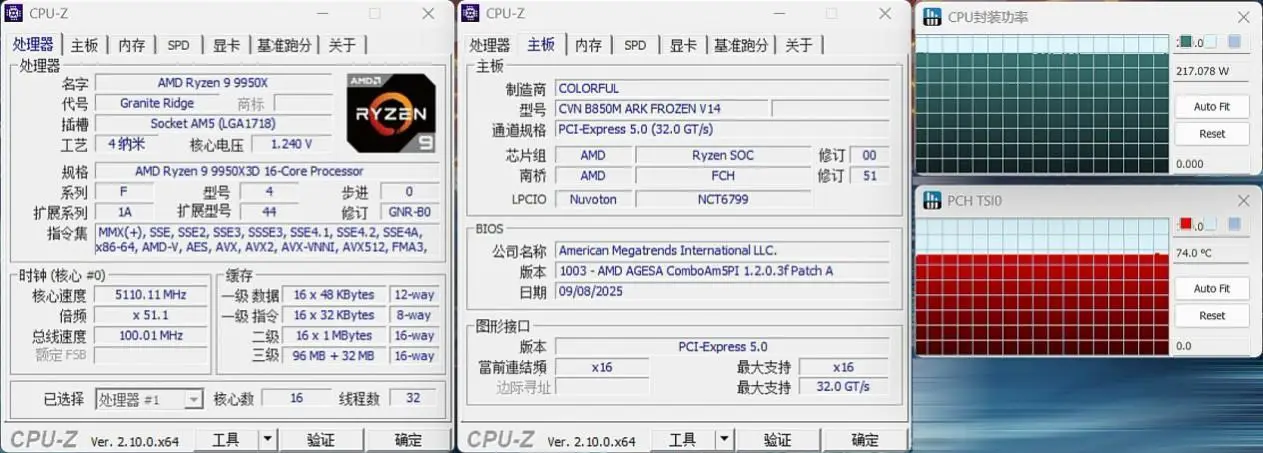Click the 总线速度 value 100.01 MHz
This screenshot has height=453, width=1263.
coord(152,335)
